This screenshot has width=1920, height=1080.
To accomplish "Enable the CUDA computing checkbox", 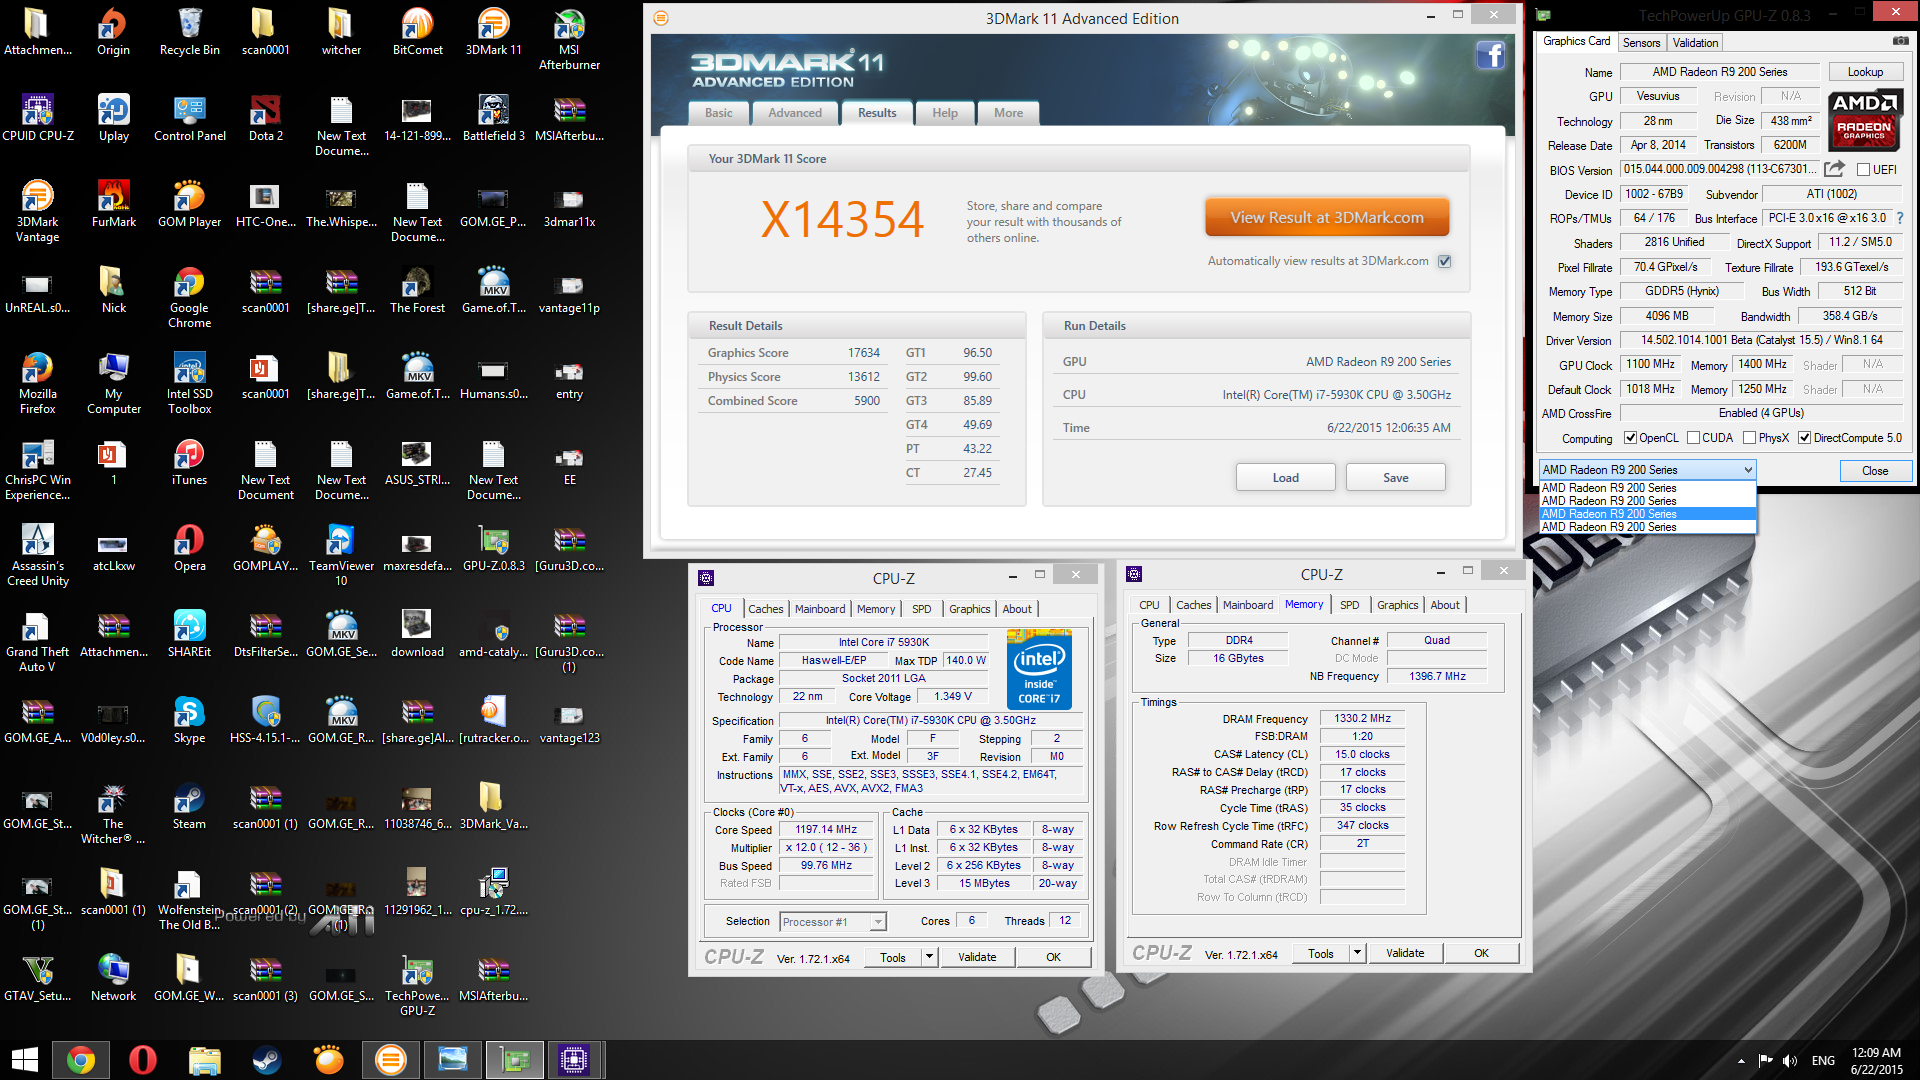I will 1694,438.
